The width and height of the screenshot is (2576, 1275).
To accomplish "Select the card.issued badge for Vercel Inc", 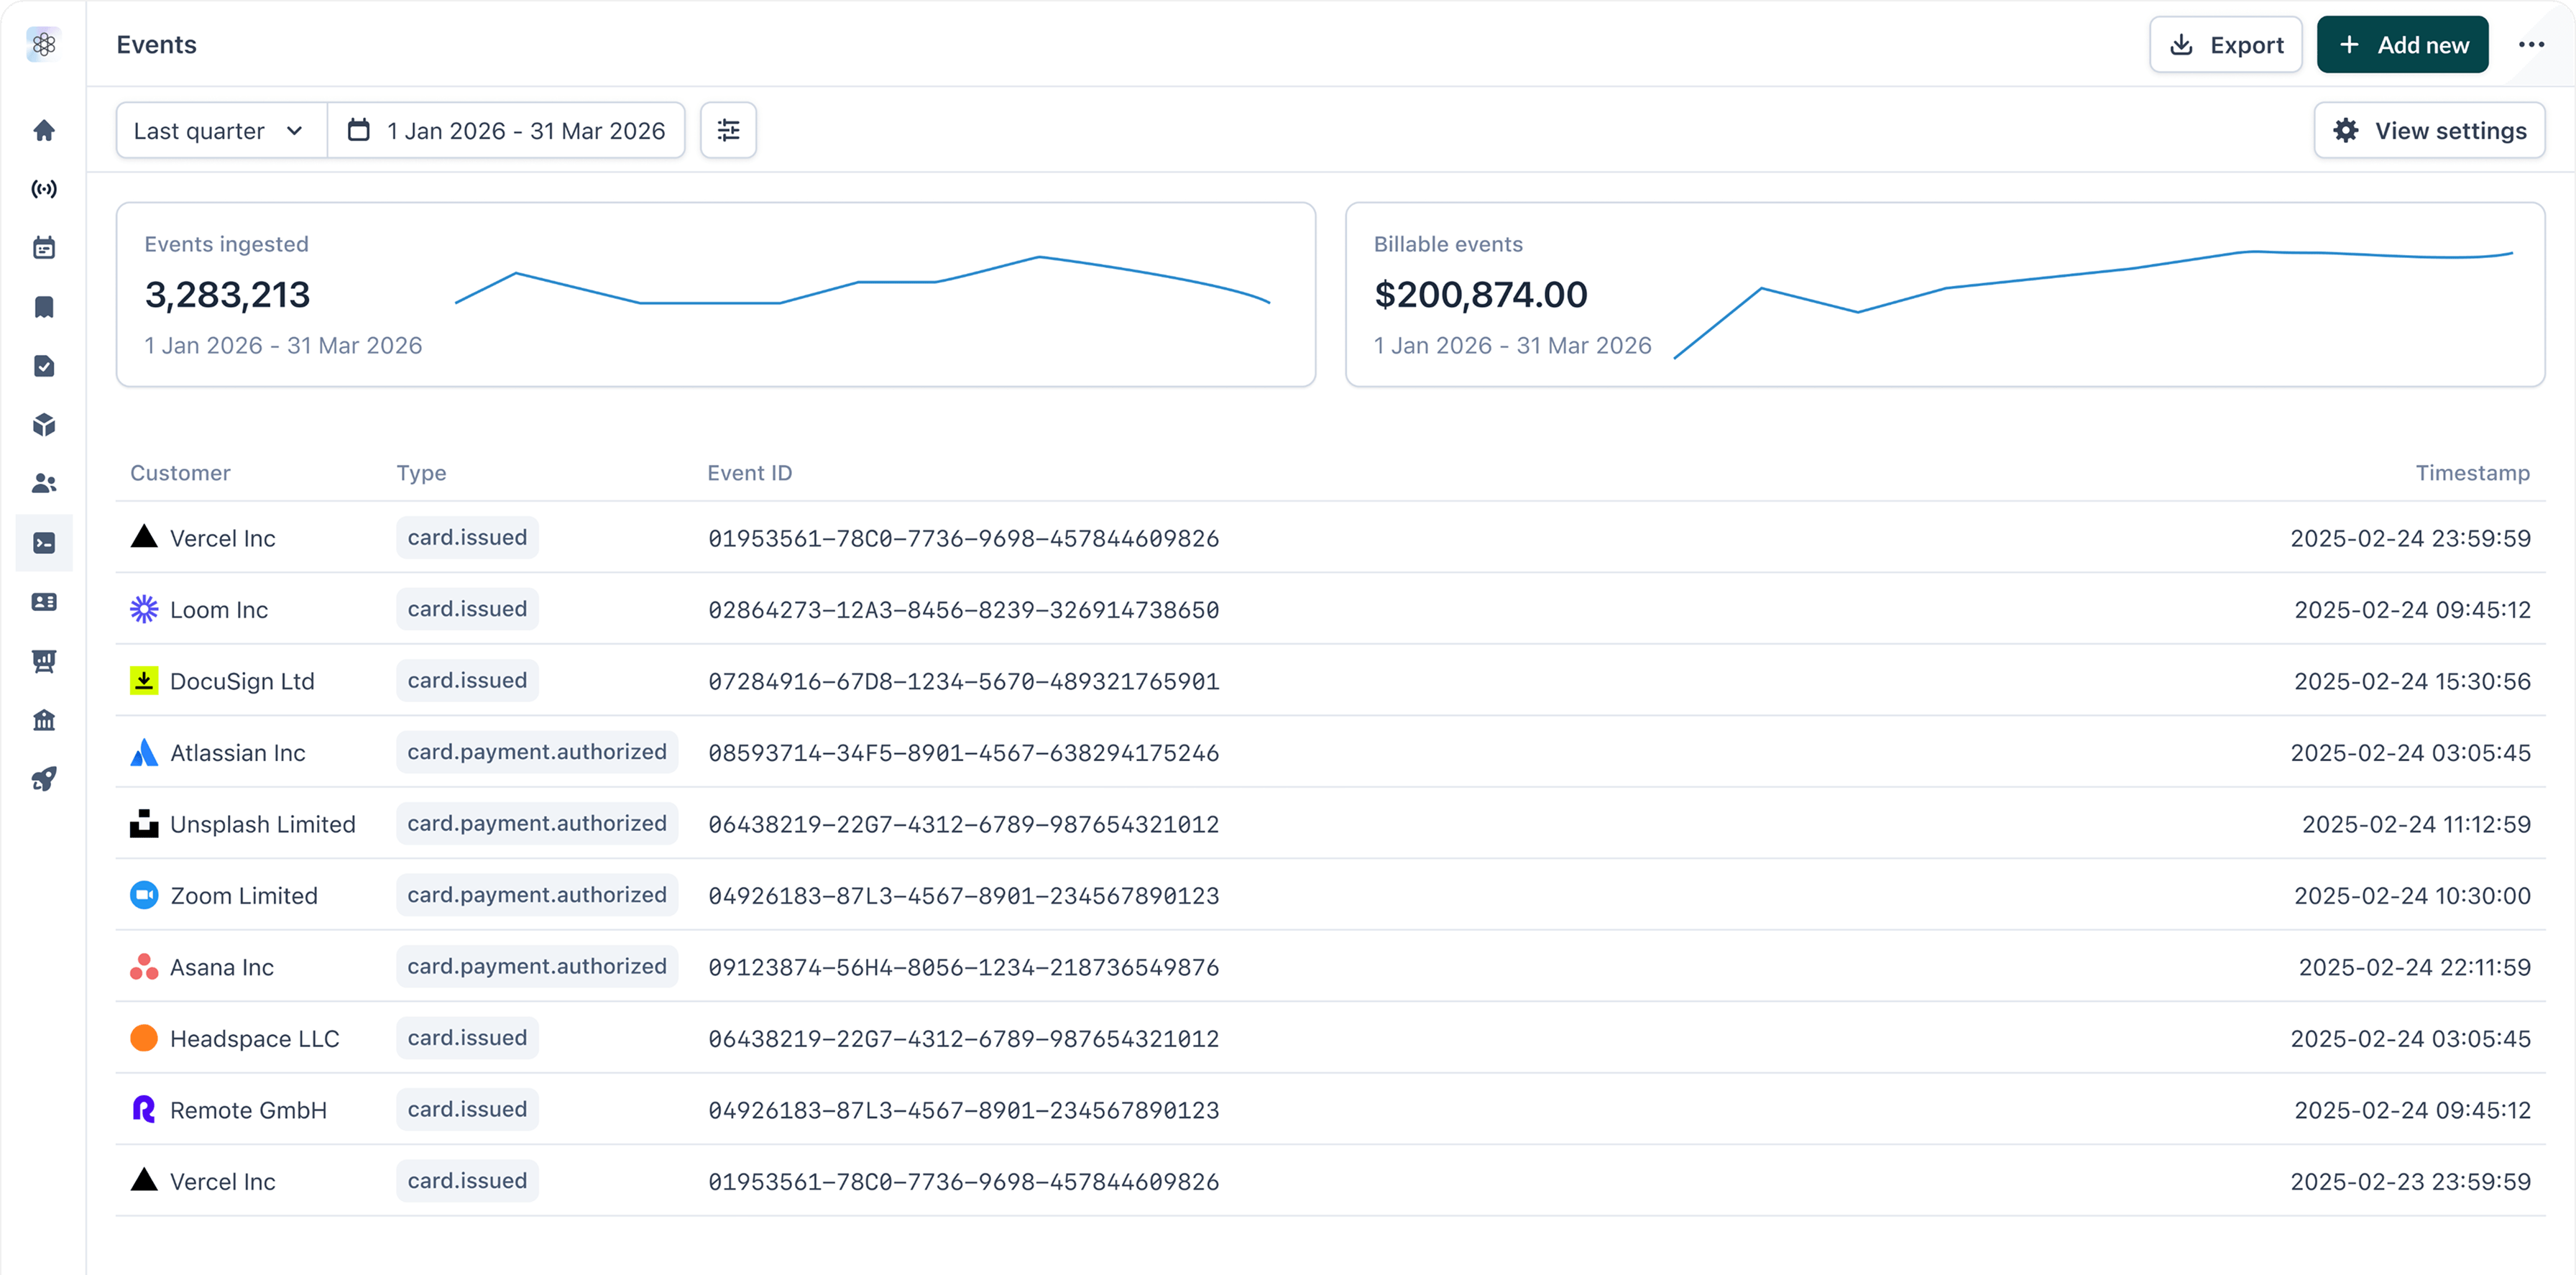I will coord(466,537).
